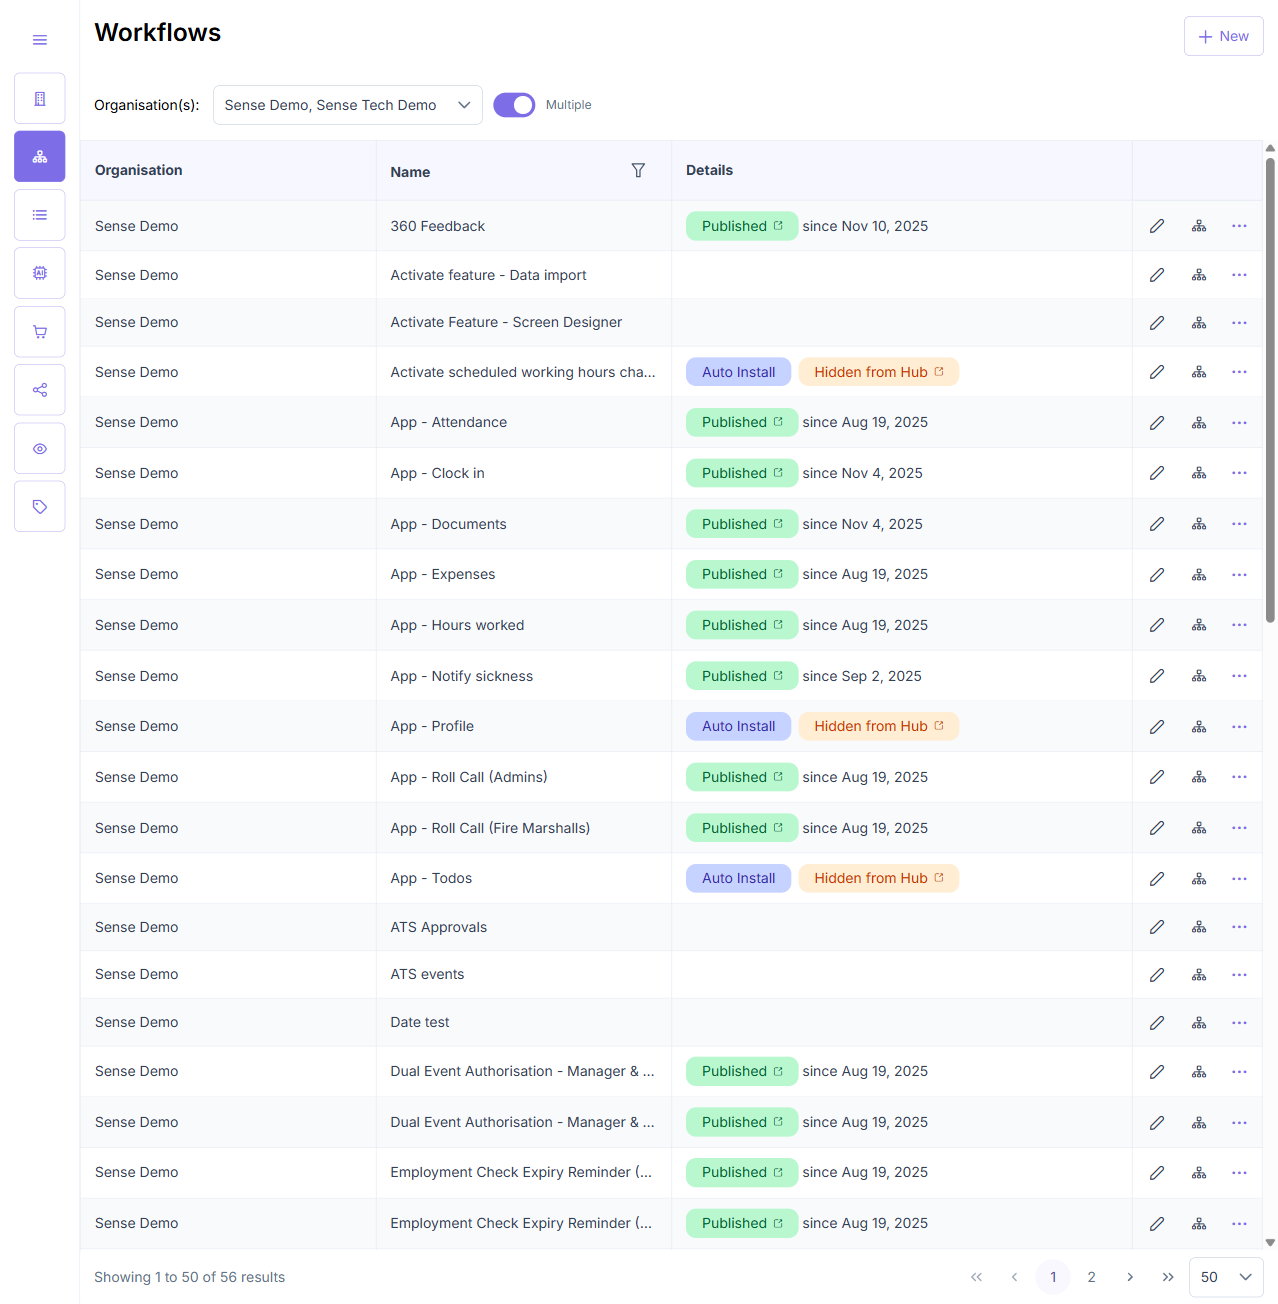Open the eye icon in the sidebar

40,449
